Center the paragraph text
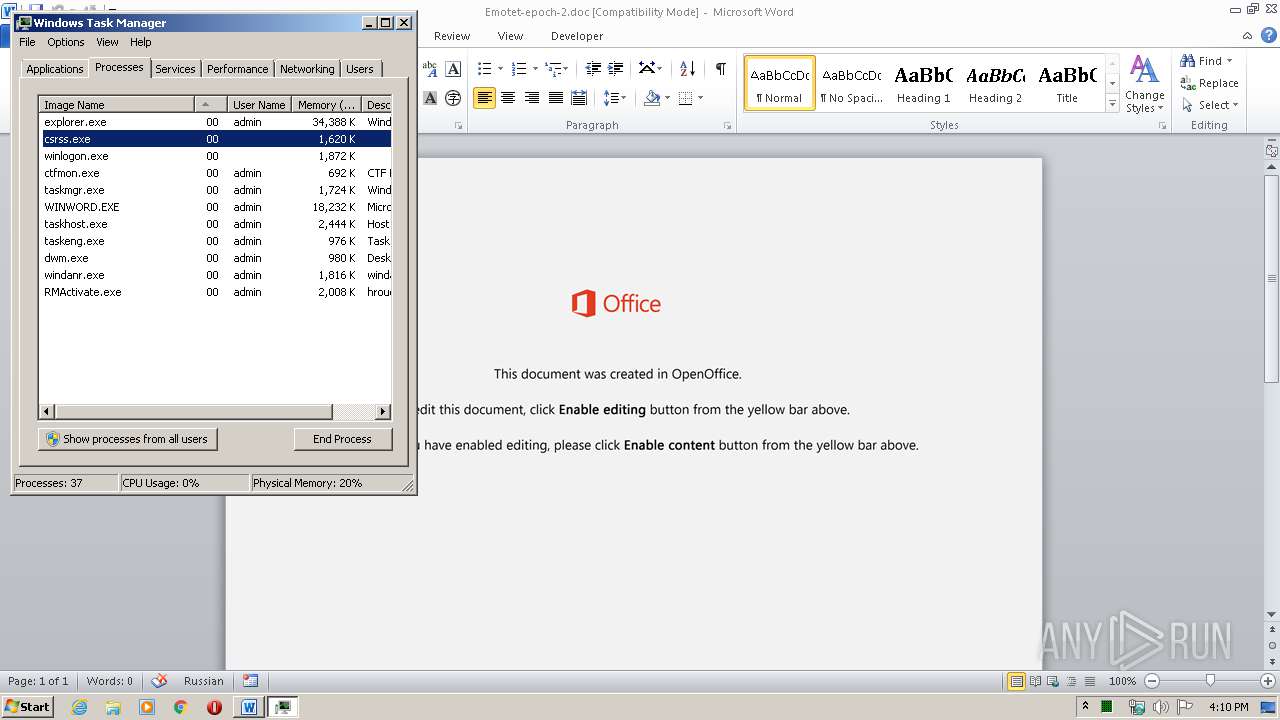This screenshot has height=720, width=1280. tap(508, 97)
